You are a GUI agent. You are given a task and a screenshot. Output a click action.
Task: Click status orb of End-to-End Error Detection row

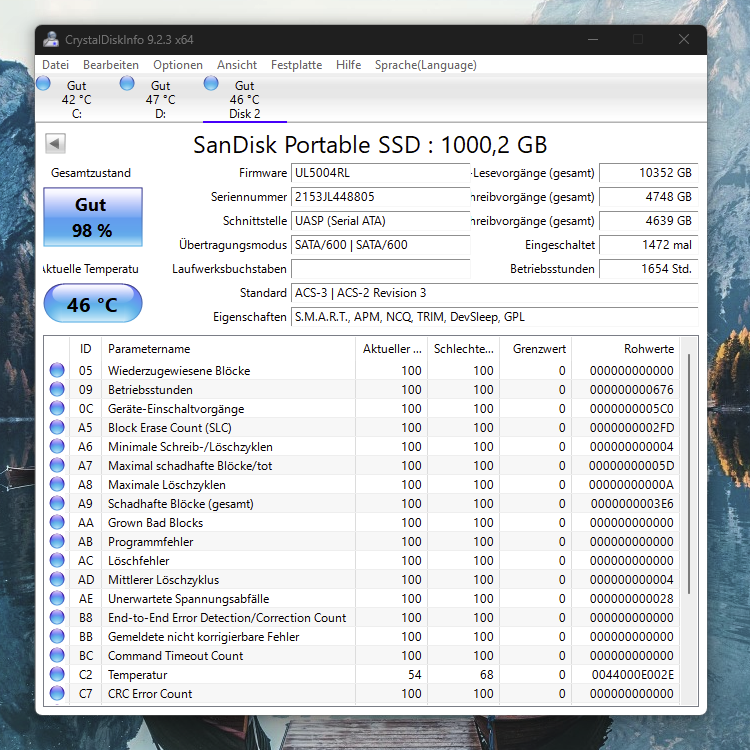click(x=57, y=618)
